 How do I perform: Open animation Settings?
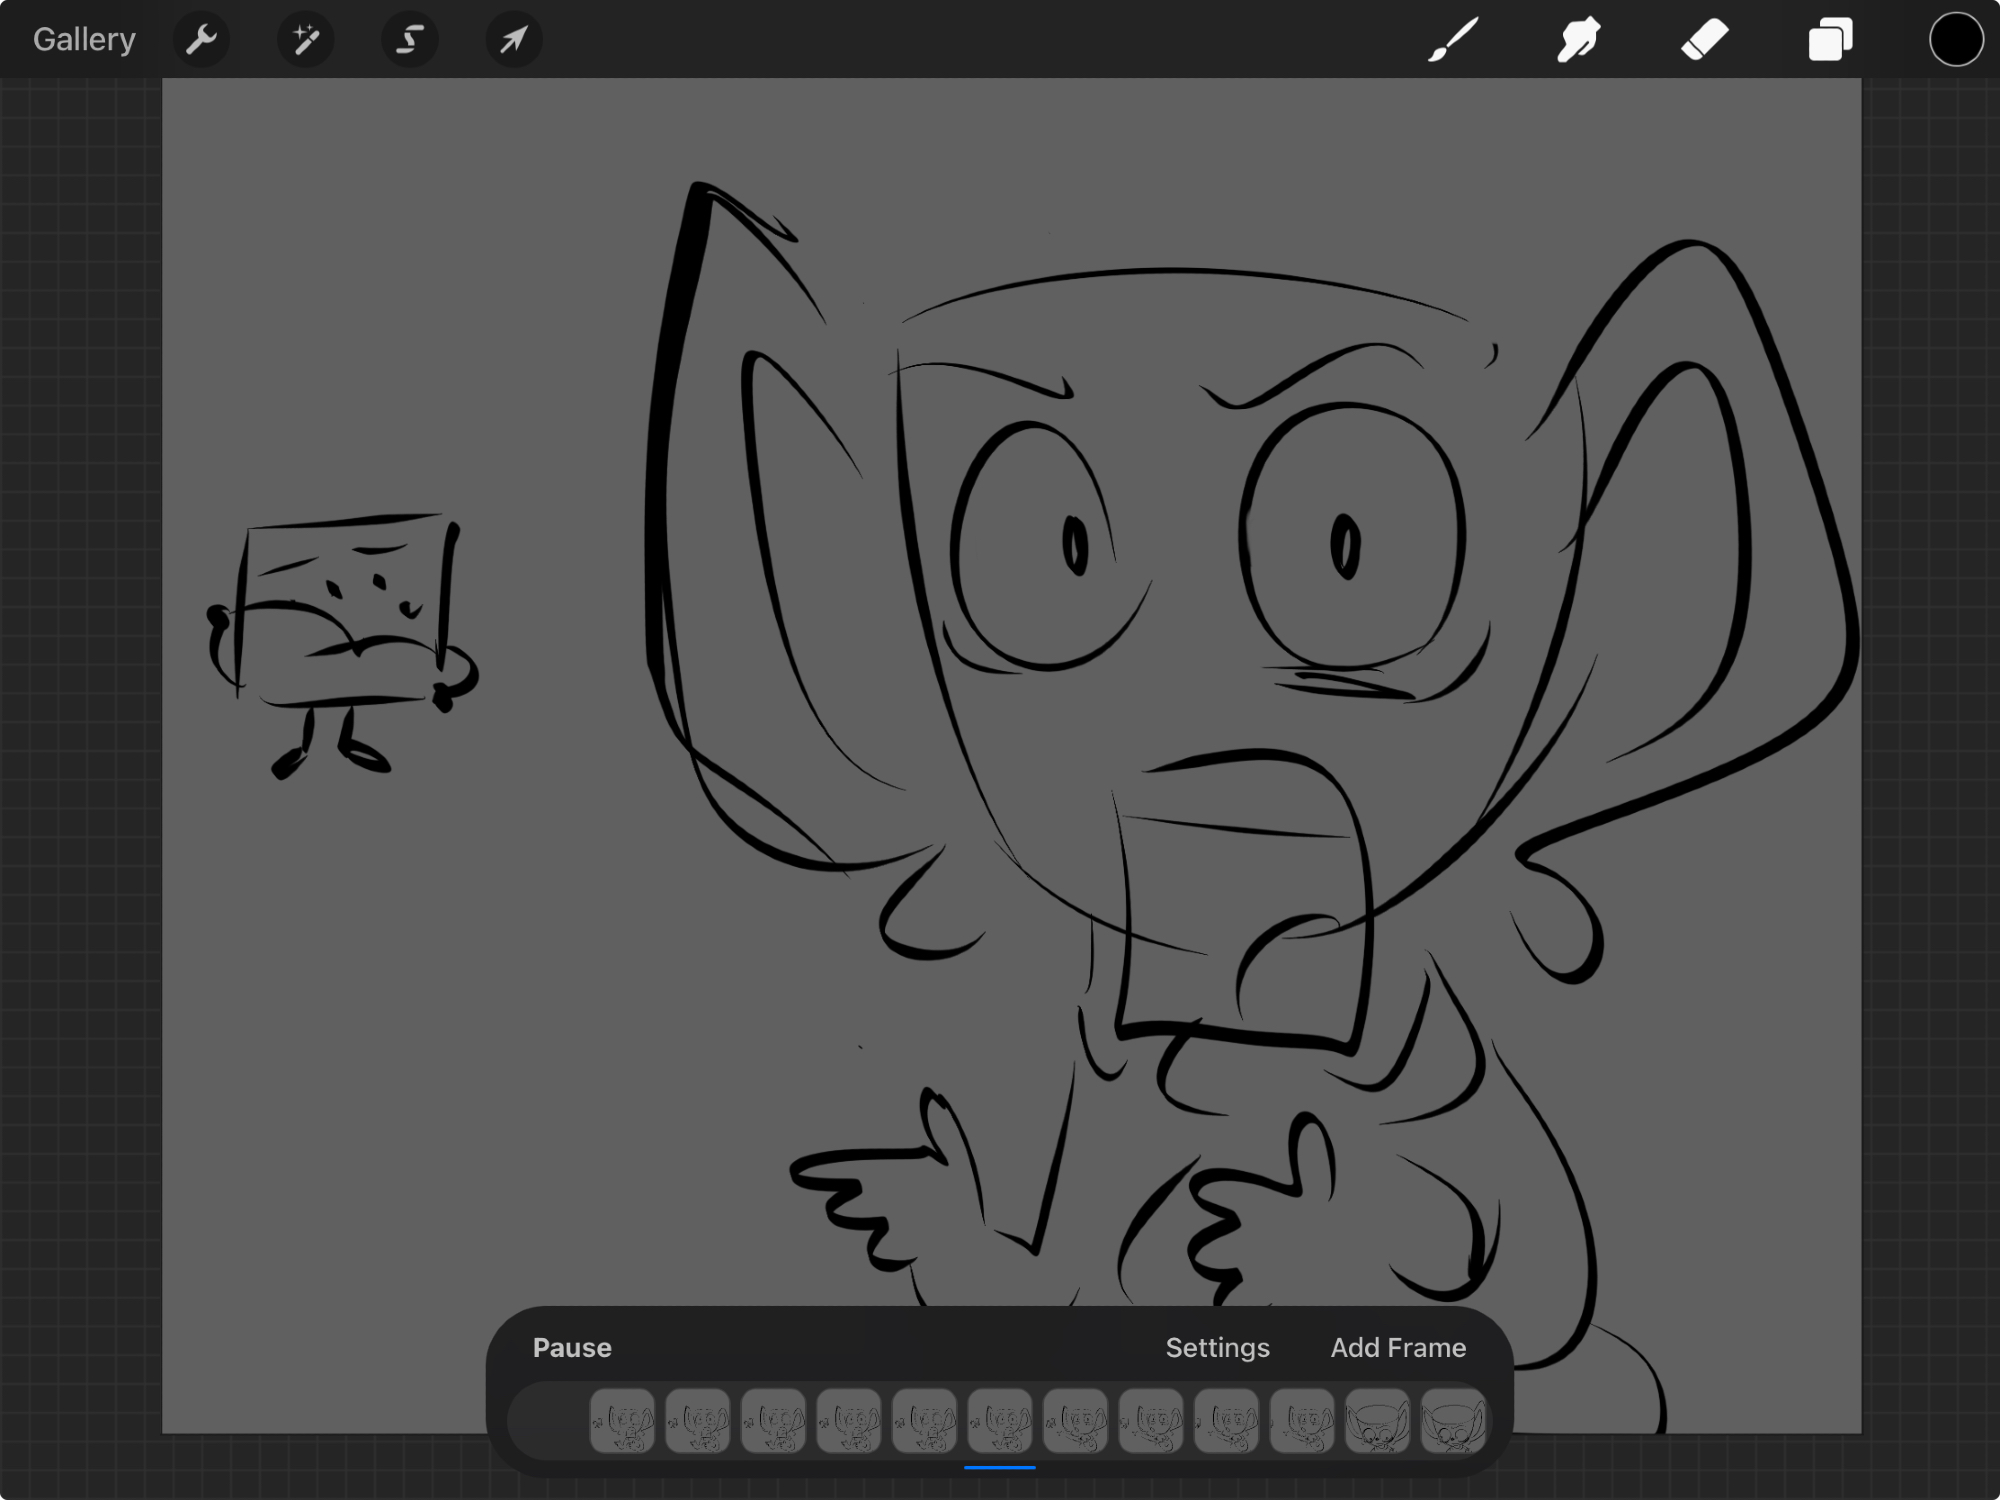(x=1217, y=1348)
